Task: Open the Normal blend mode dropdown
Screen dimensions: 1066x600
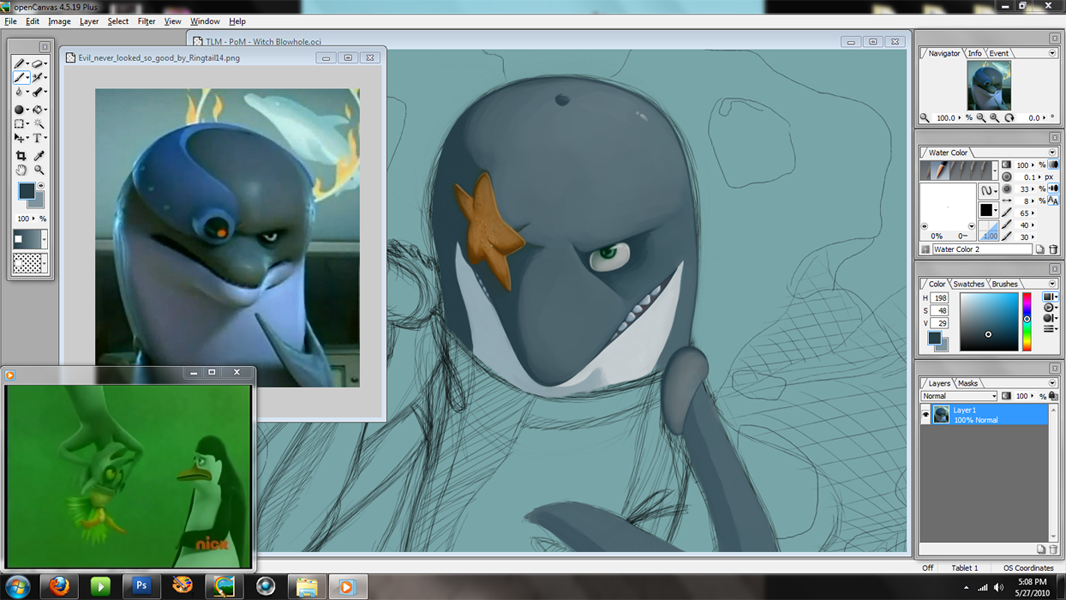Action: click(959, 395)
